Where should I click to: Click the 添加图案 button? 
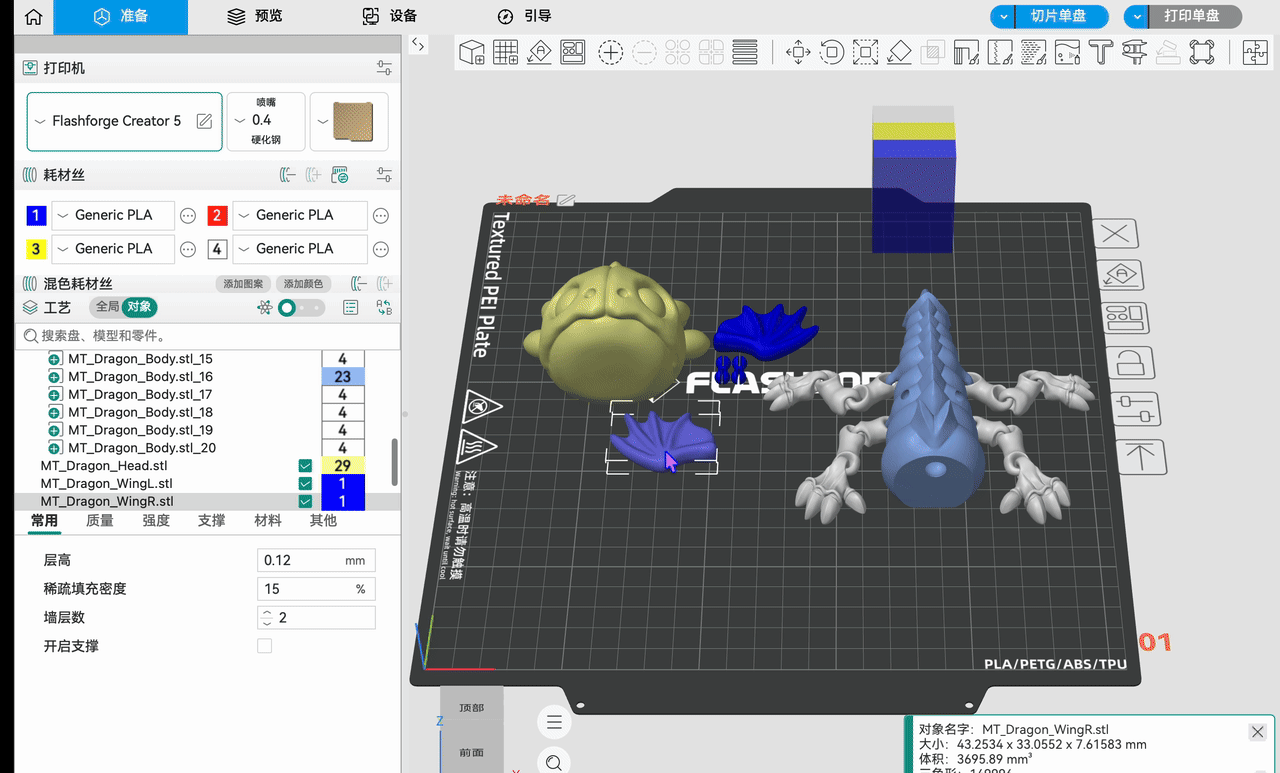243,284
